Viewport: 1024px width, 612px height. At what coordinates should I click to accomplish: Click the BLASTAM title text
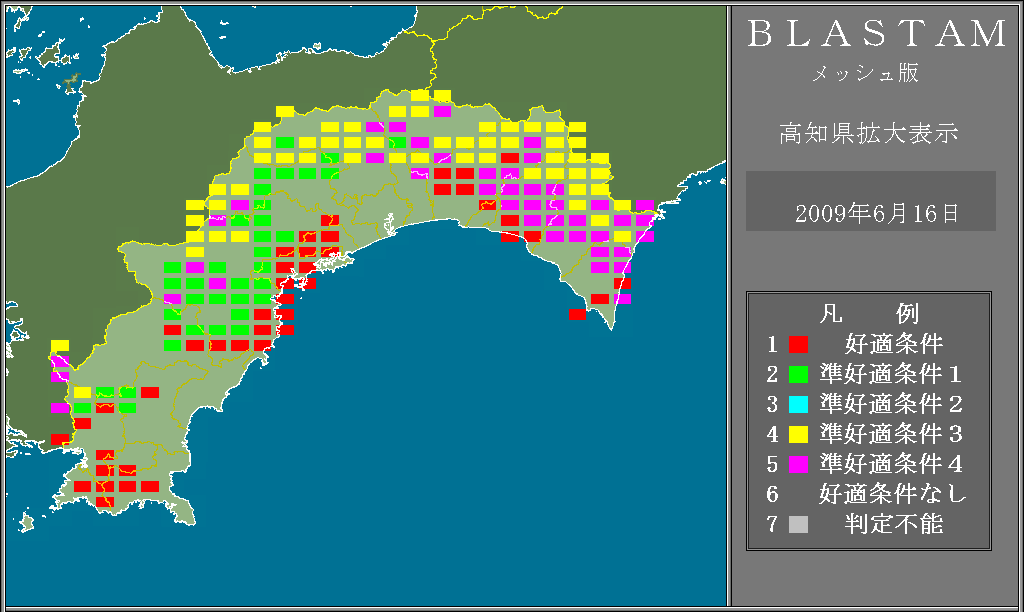coord(877,35)
